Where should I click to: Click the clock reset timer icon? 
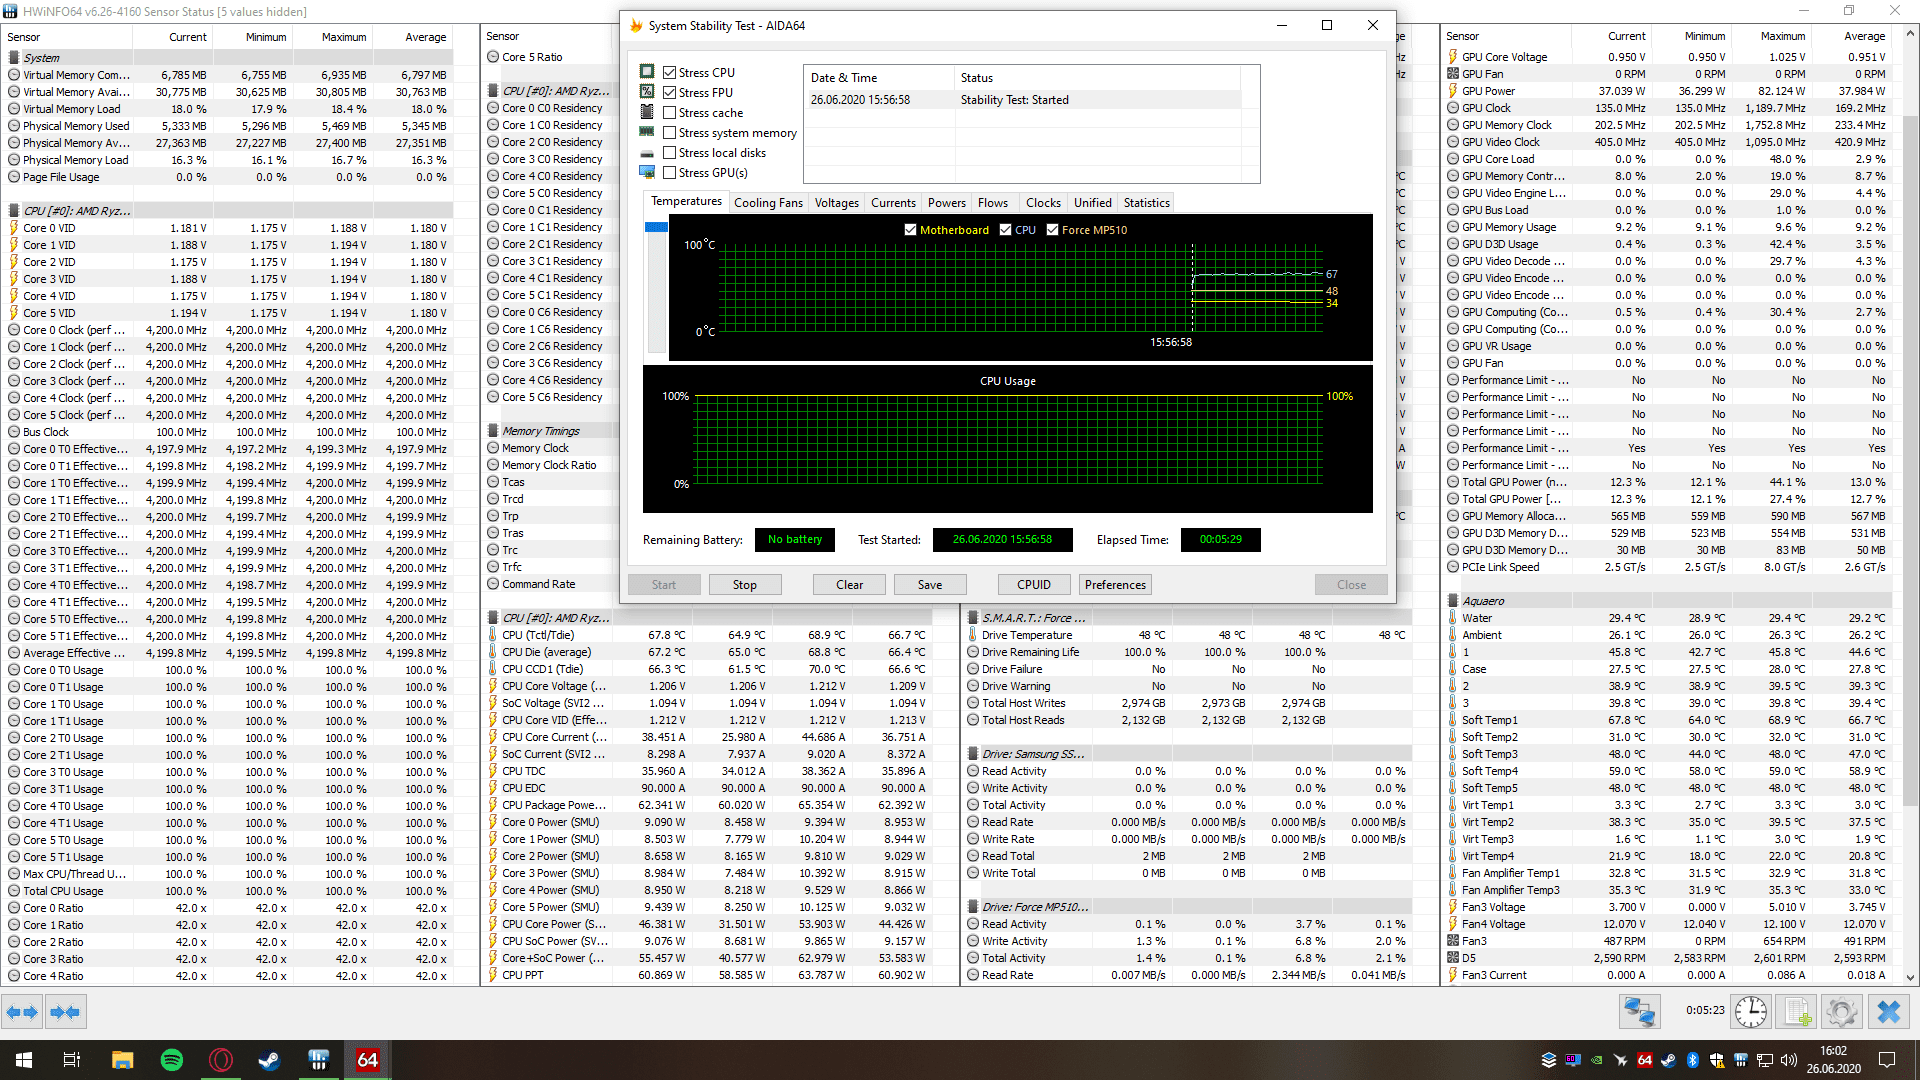(1751, 1012)
